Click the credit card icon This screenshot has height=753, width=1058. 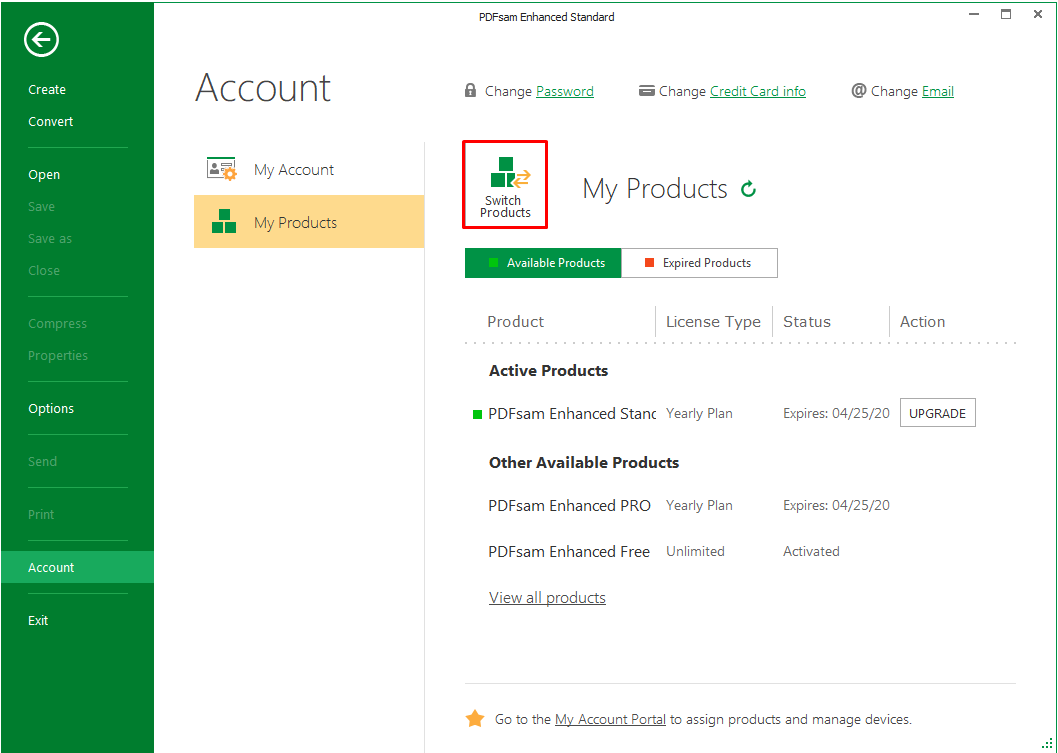coord(646,90)
